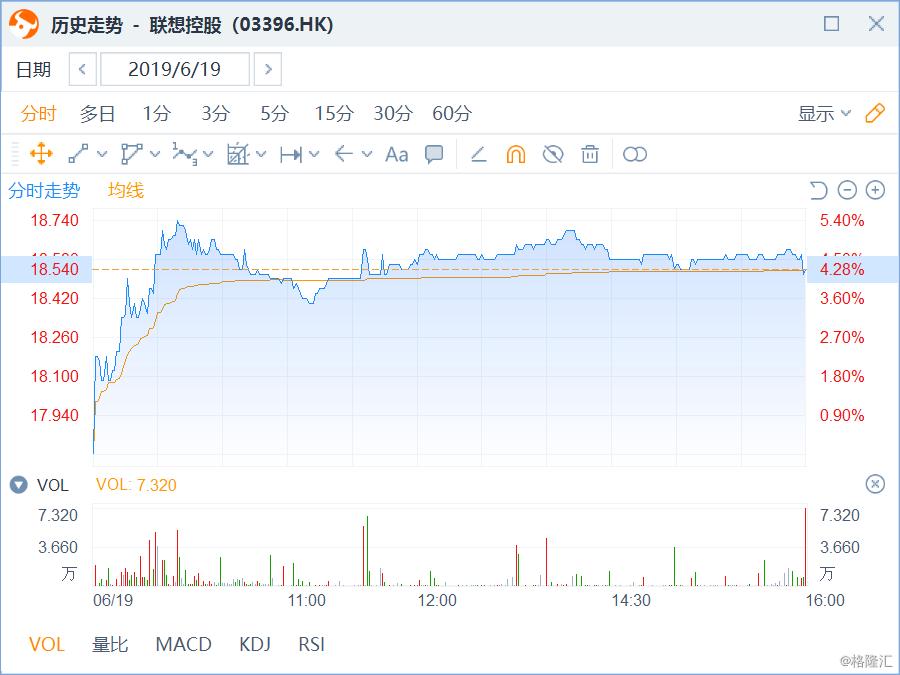The image size is (900, 675).
Task: Go to next date arrow
Action: (x=267, y=69)
